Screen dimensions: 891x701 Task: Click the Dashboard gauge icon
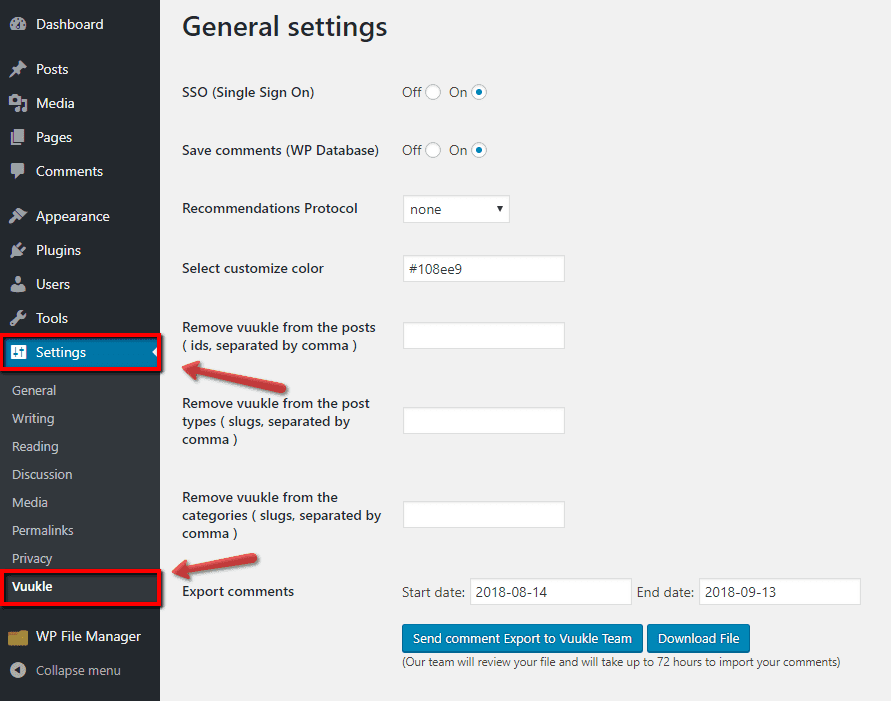coord(18,24)
